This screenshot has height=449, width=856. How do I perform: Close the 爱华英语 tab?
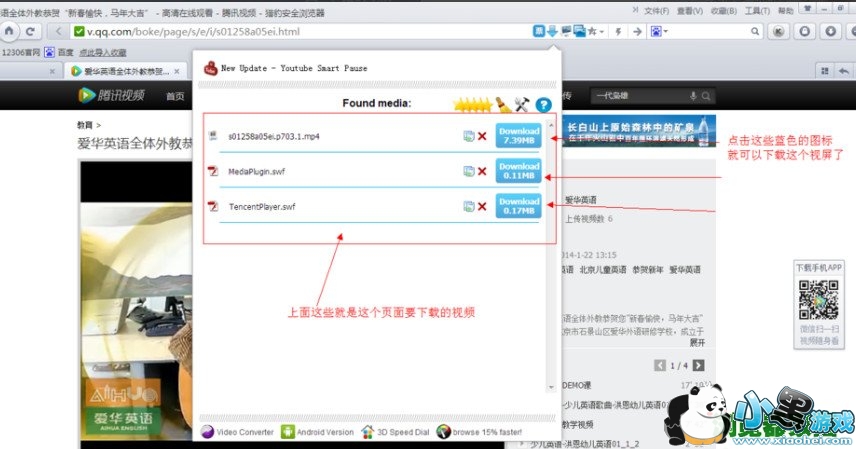tap(177, 71)
